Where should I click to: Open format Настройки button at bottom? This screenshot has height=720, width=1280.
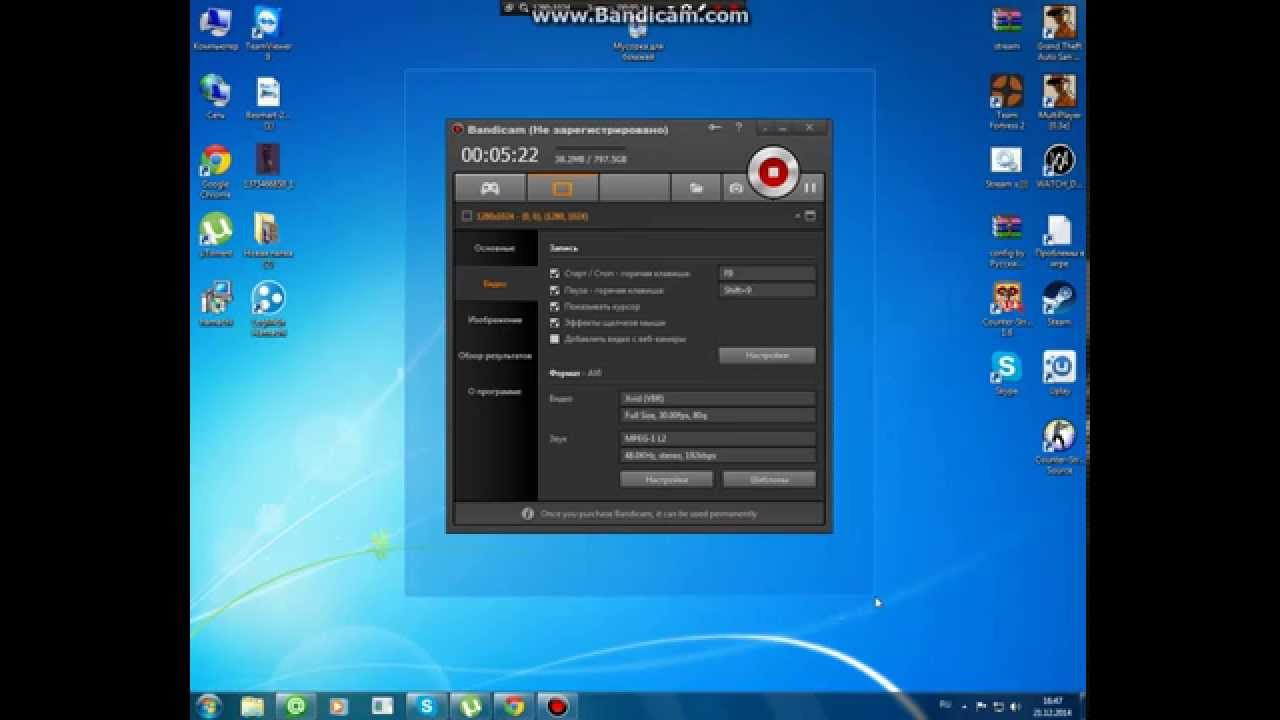pos(666,479)
